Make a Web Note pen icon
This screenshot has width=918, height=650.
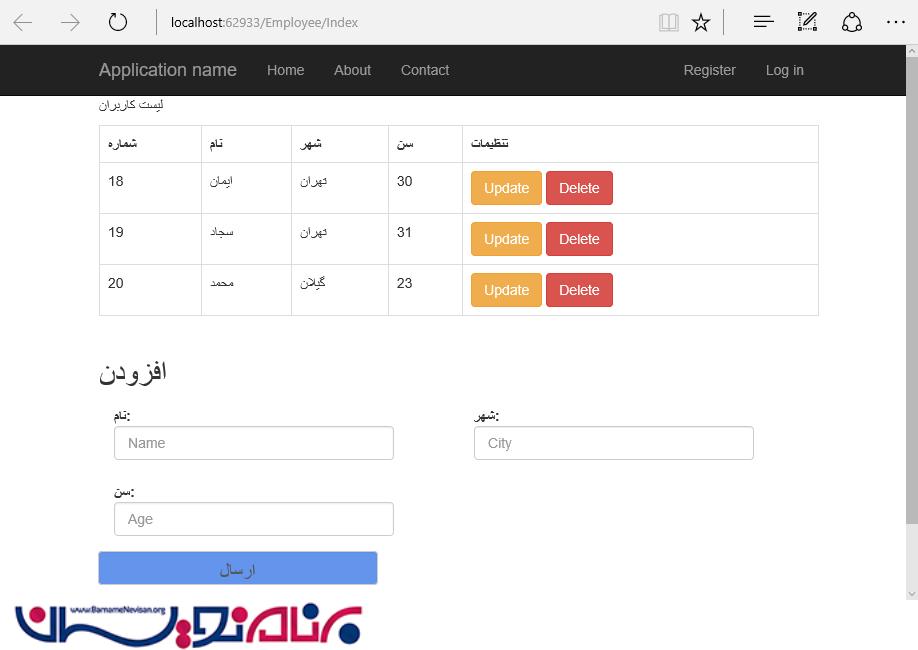pyautogui.click(x=807, y=22)
